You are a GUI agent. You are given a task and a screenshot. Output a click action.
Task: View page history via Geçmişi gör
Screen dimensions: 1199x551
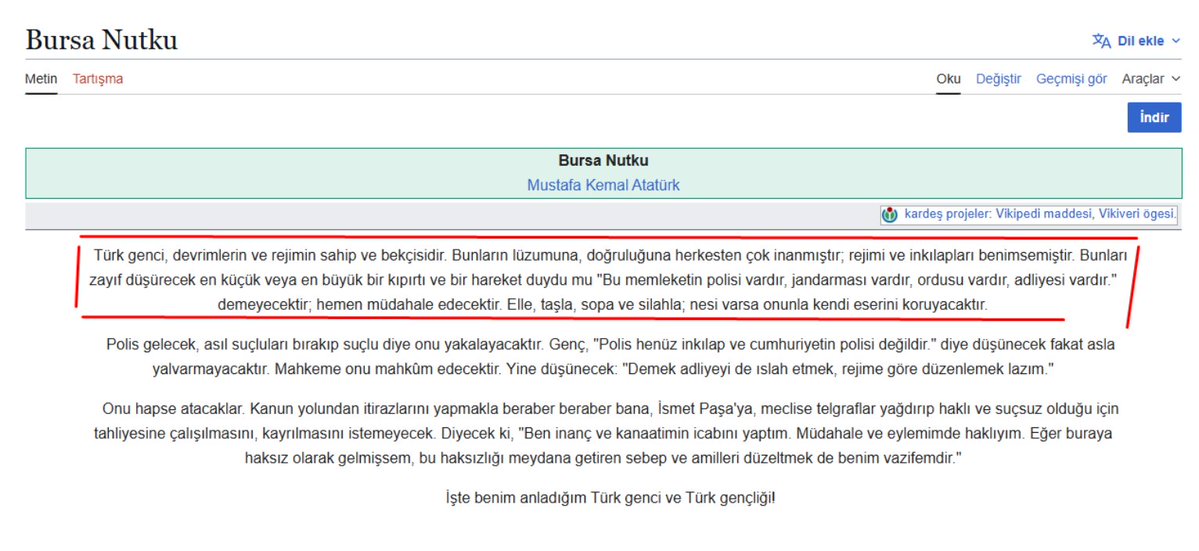tap(1071, 79)
